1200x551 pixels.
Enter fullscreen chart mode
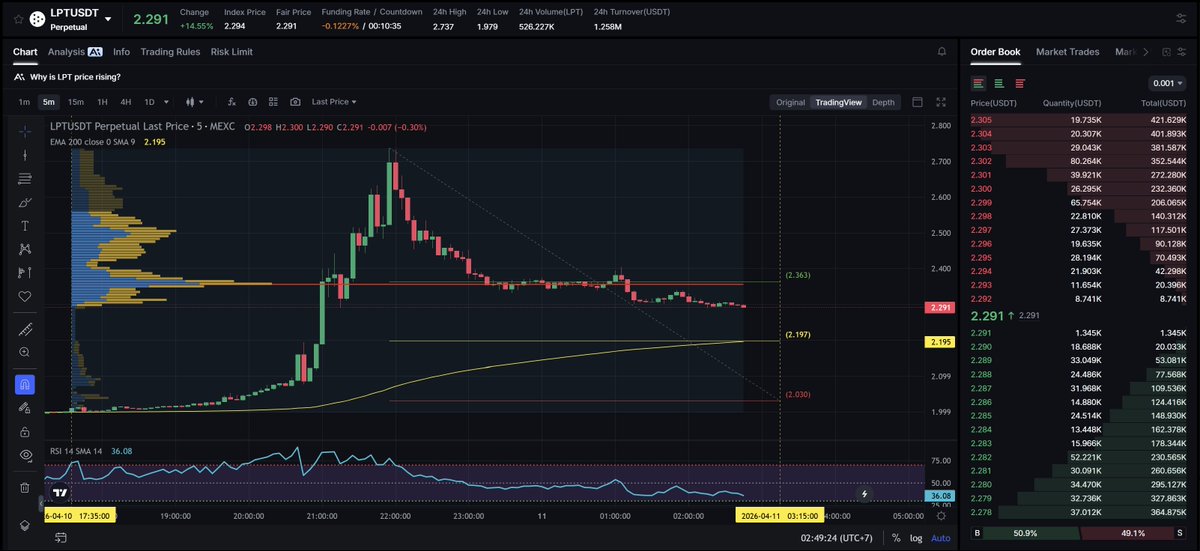tap(940, 102)
